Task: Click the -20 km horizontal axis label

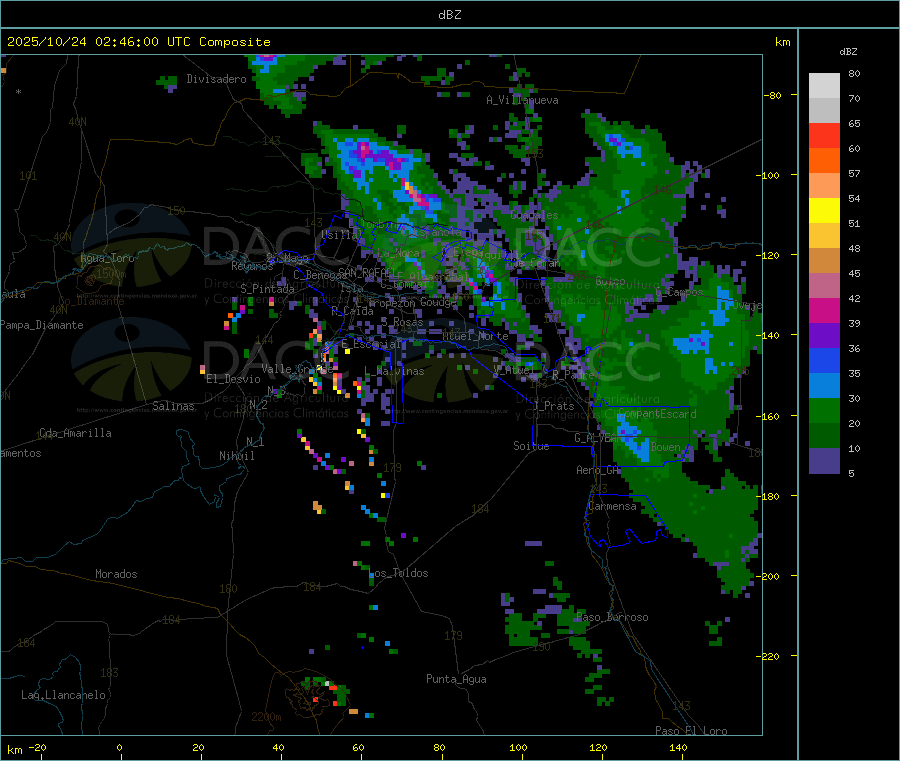Action: pos(37,747)
